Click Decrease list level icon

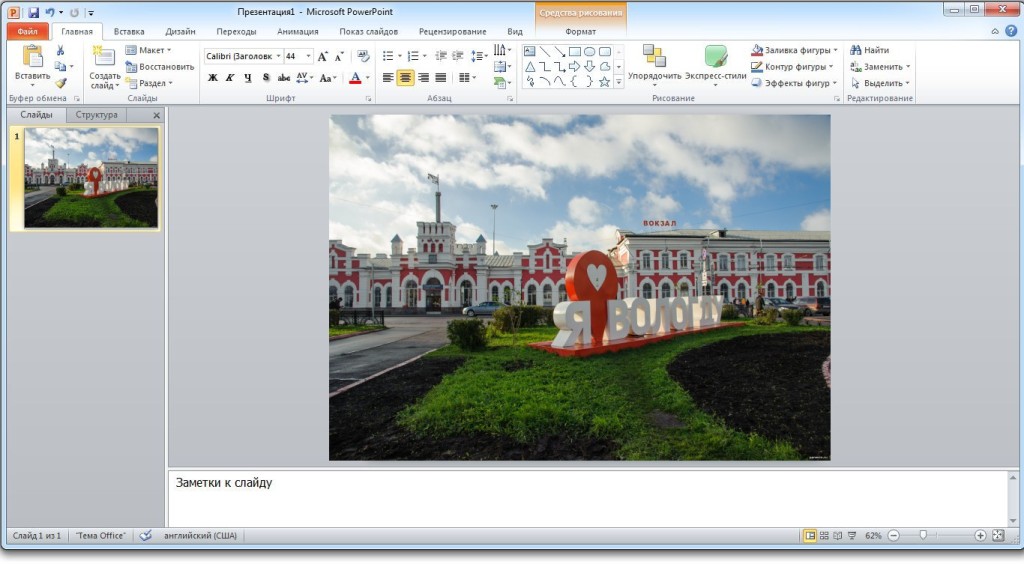(441, 56)
